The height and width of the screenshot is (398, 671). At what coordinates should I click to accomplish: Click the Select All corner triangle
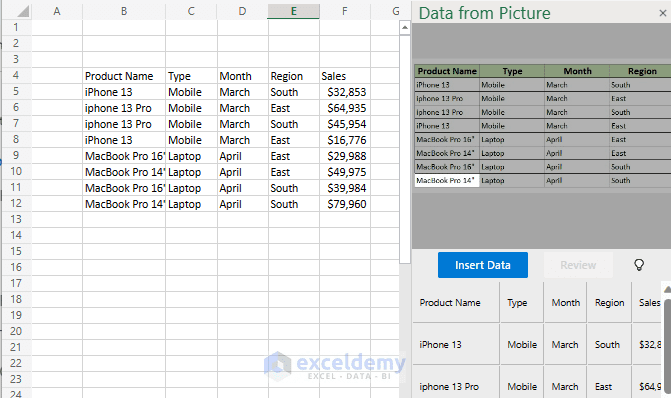22,11
